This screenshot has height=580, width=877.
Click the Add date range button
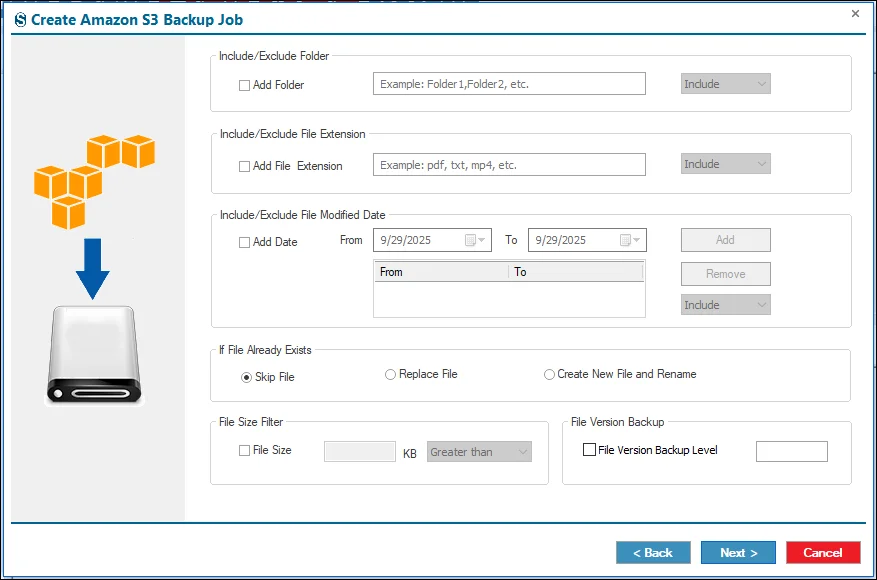(725, 240)
